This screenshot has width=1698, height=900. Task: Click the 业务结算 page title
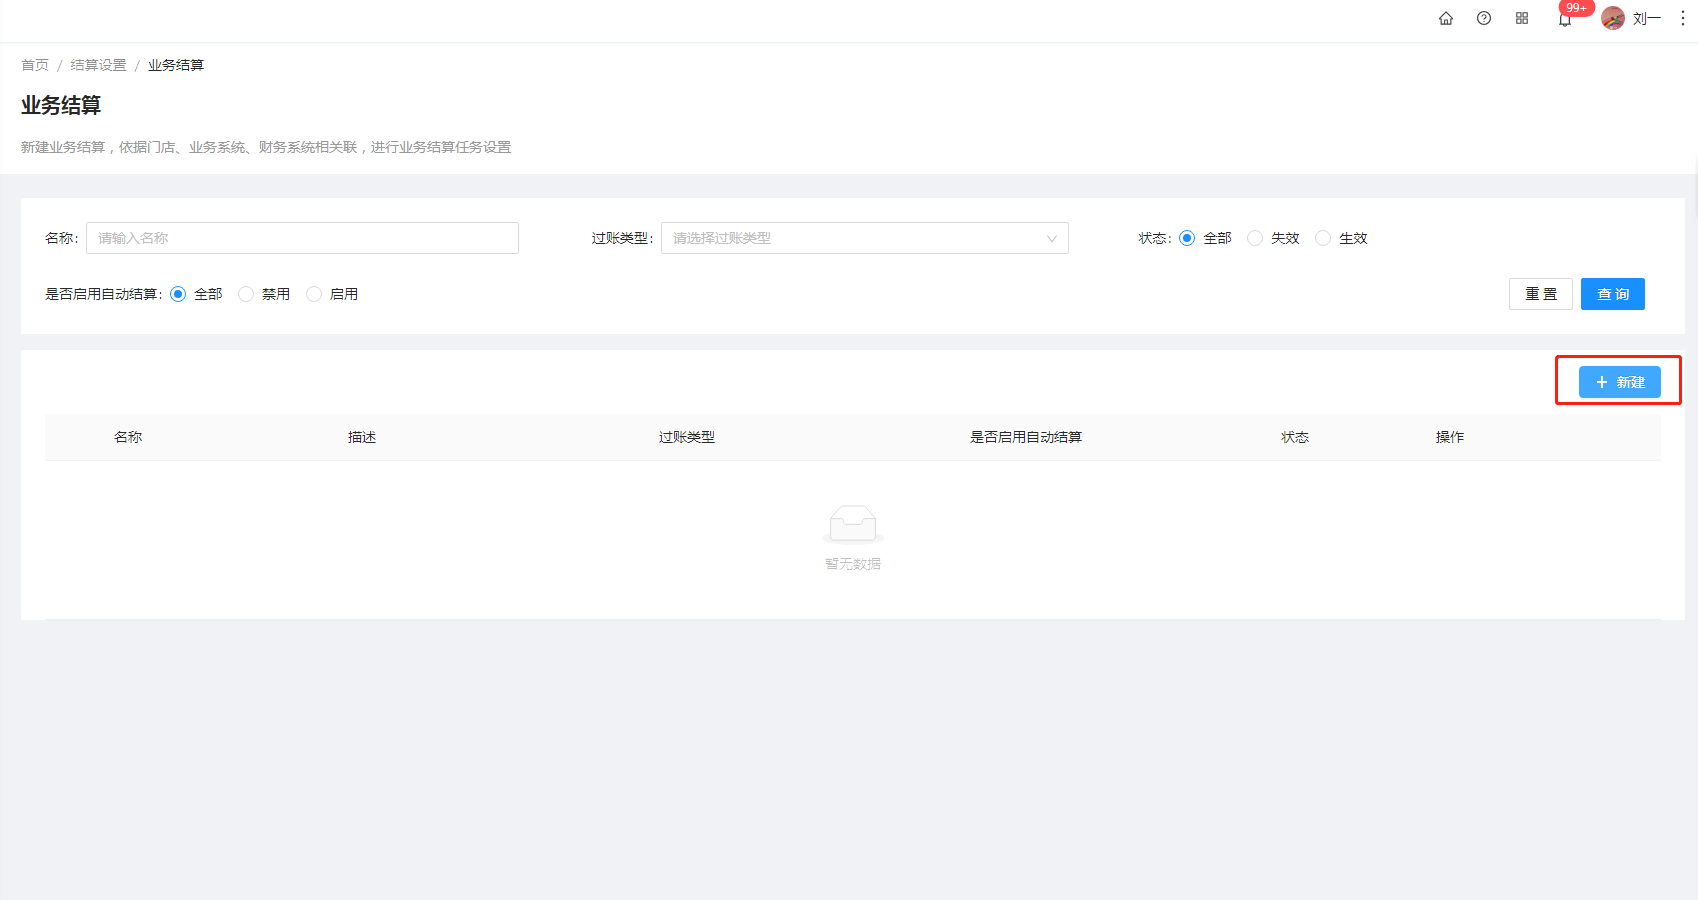(x=61, y=105)
